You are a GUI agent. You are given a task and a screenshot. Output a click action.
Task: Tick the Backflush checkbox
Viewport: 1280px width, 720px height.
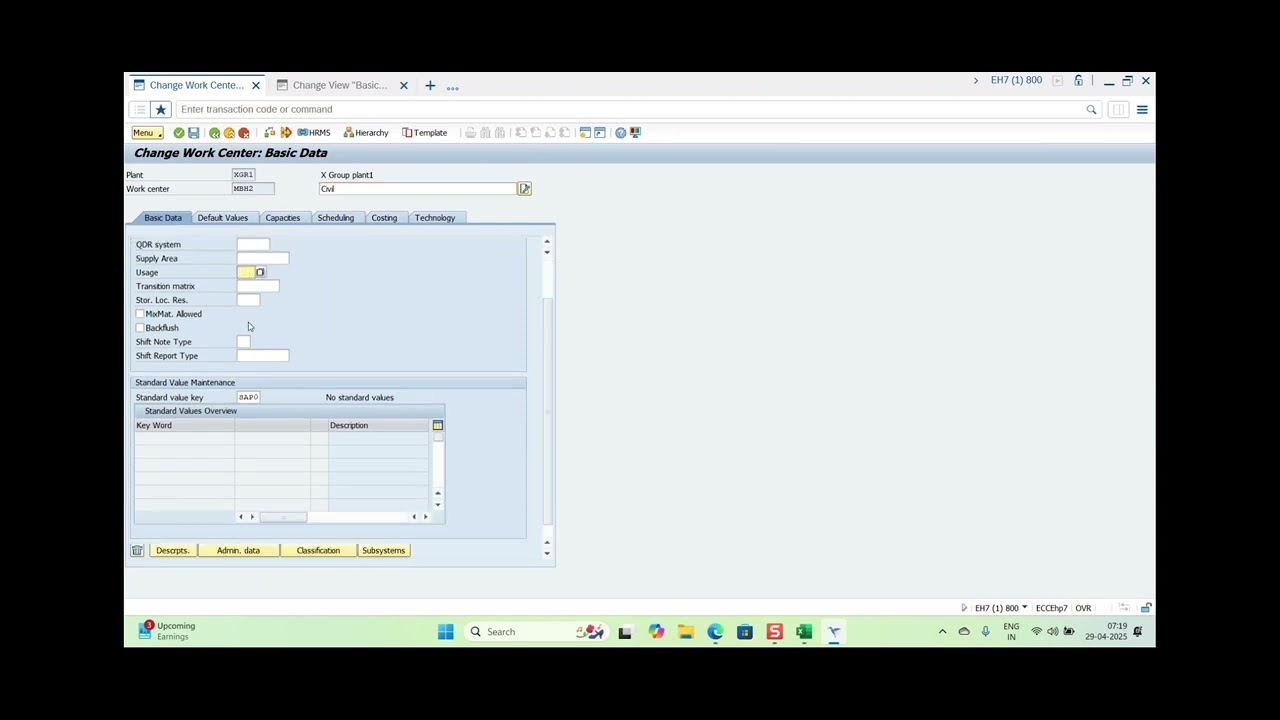coord(140,328)
